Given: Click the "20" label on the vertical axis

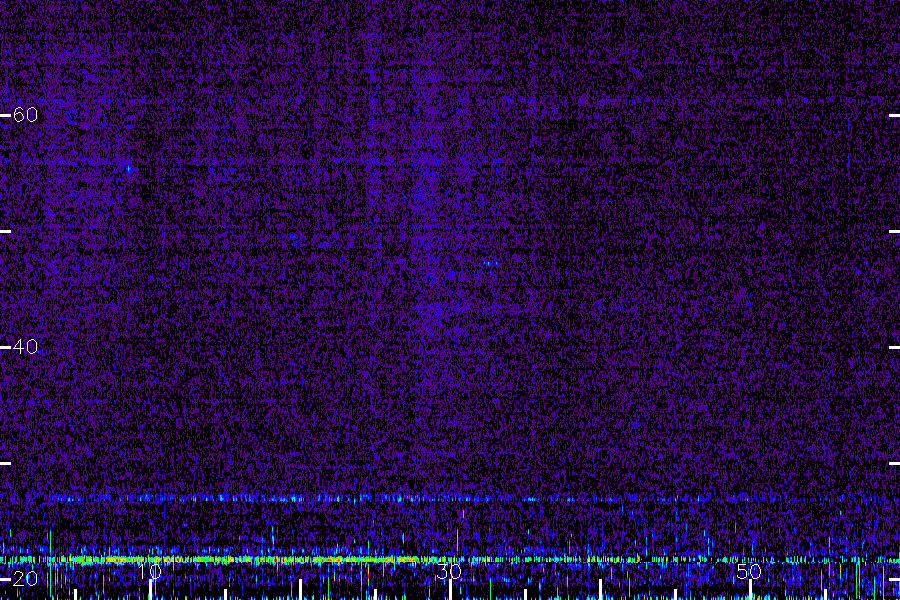Looking at the screenshot, I should point(25,579).
